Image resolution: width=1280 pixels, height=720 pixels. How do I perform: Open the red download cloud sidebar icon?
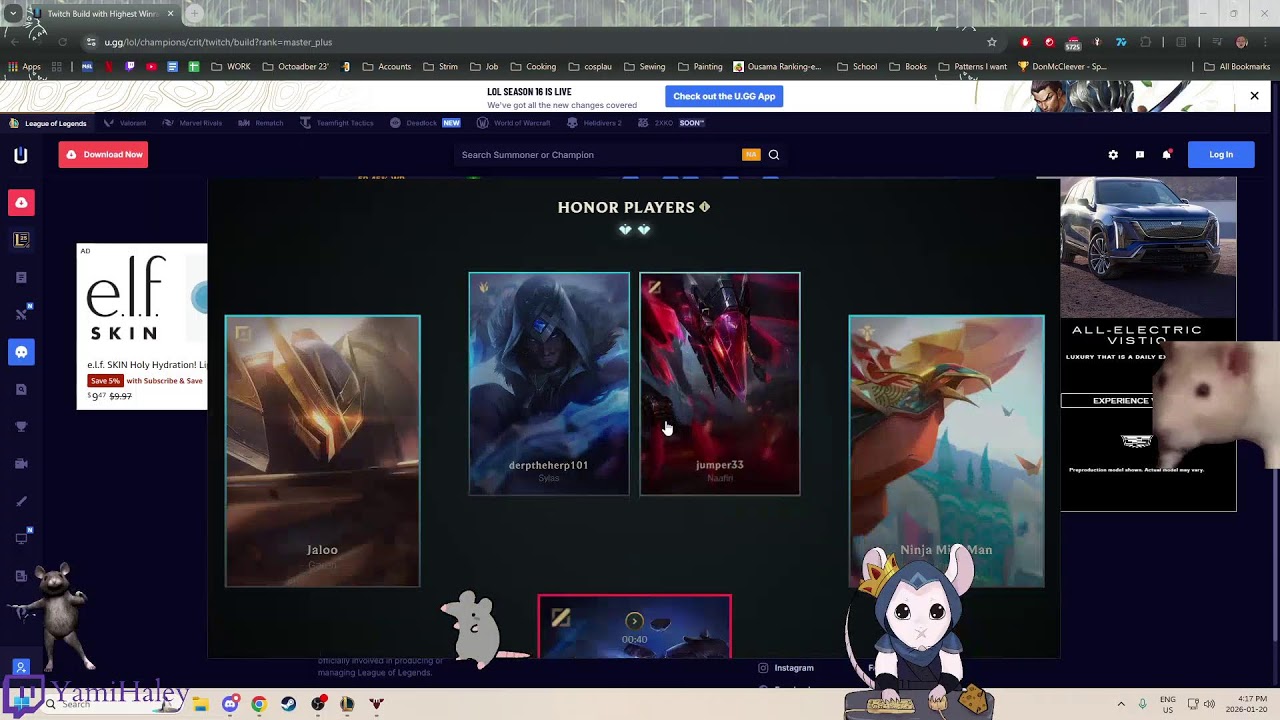pyautogui.click(x=21, y=203)
